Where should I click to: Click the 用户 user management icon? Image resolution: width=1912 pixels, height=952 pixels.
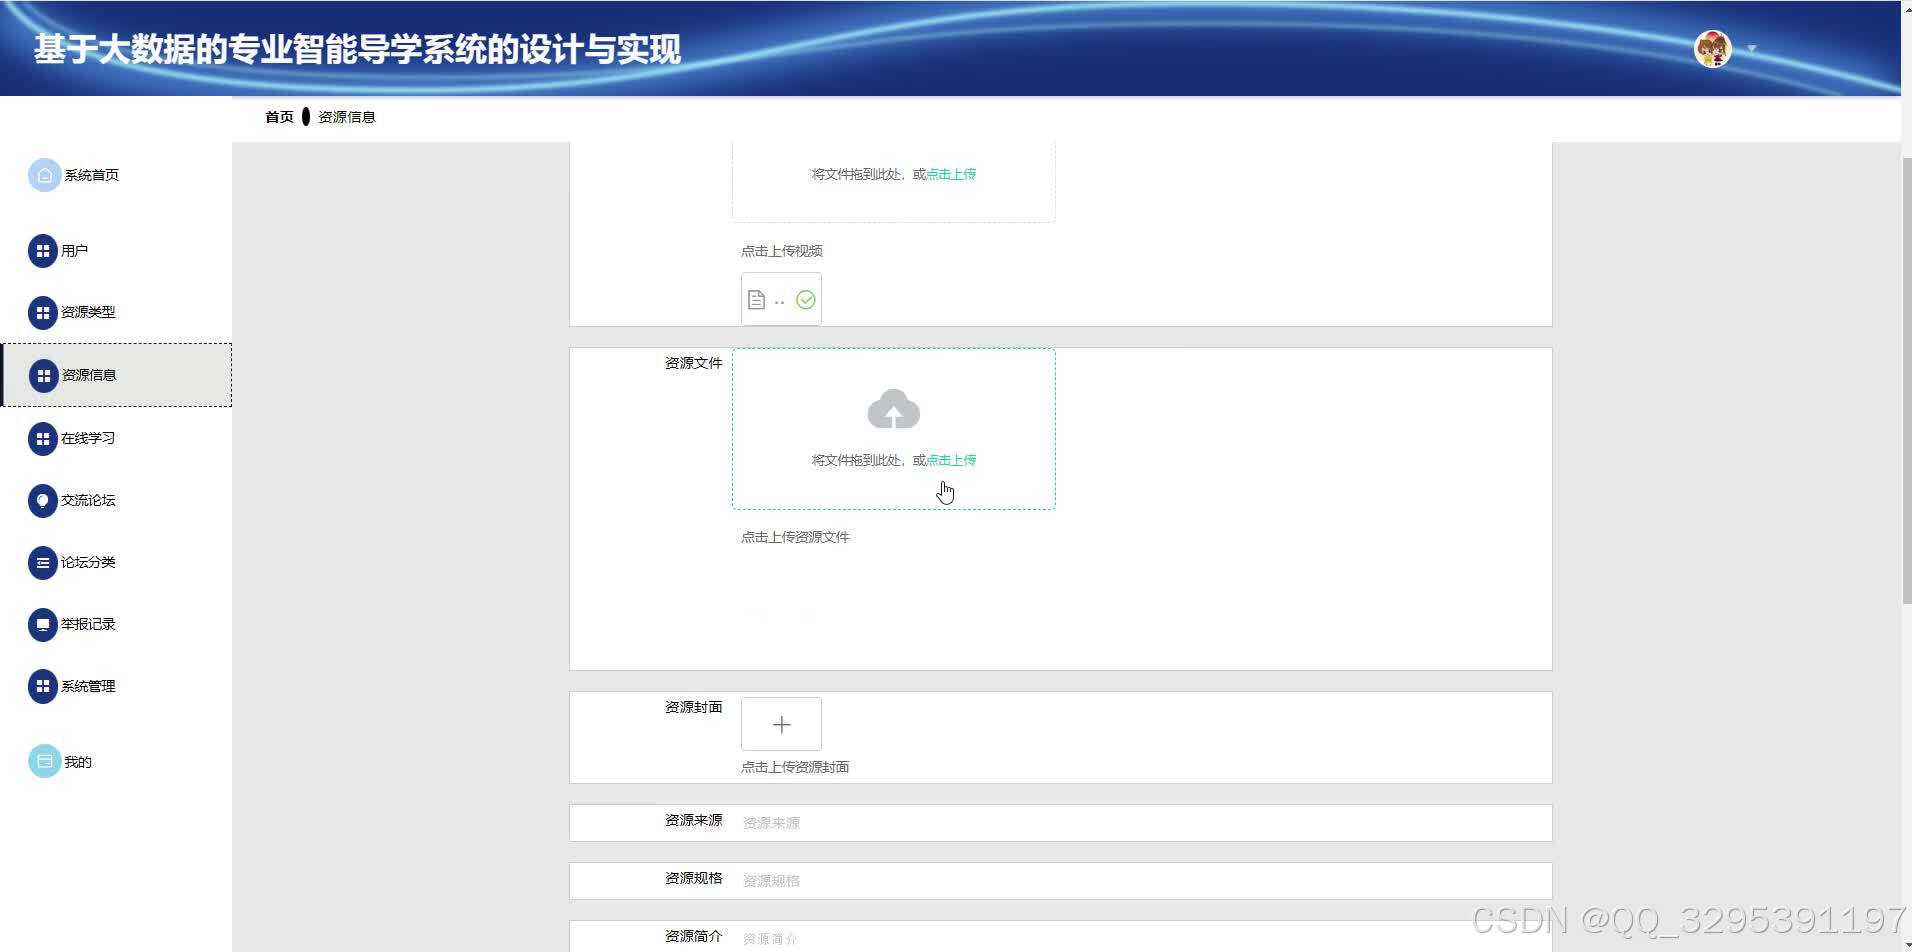point(43,251)
